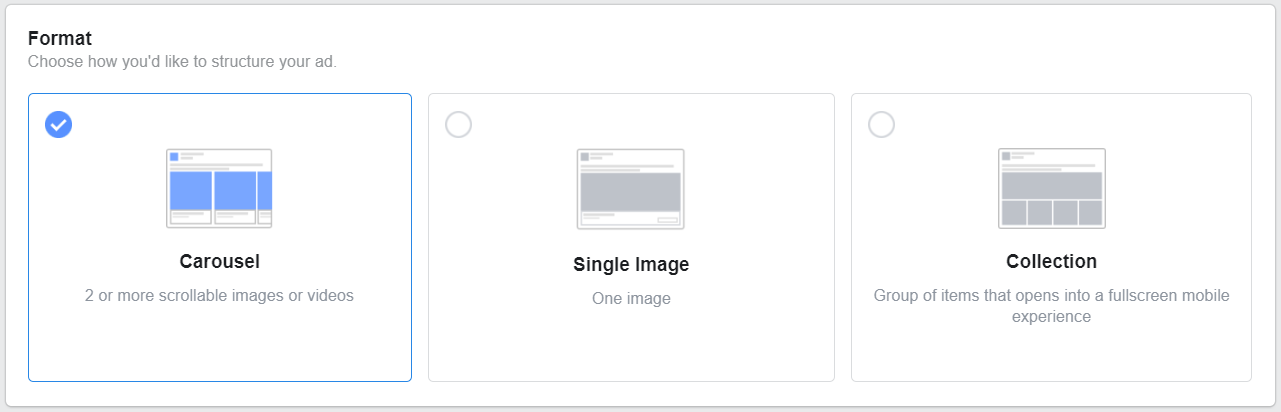Click the 'One image' description text
This screenshot has width=1281, height=412.
631,298
